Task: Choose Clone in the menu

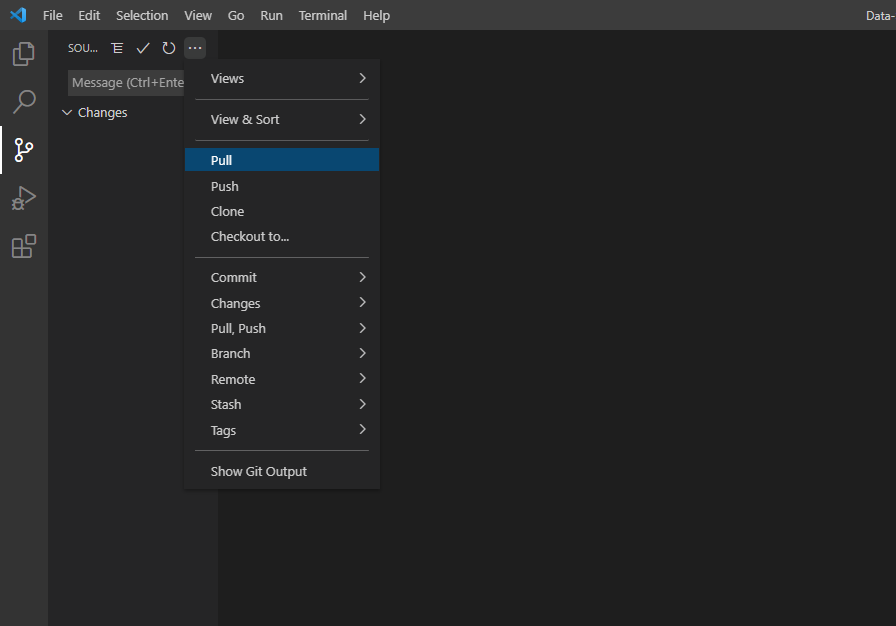Action: tap(282, 211)
